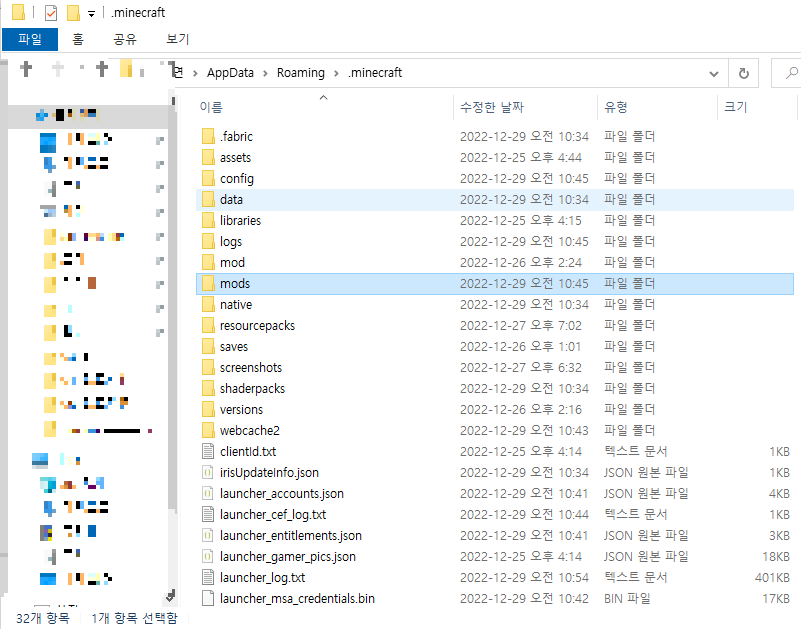The width and height of the screenshot is (801, 629).
Task: Click the launcher_cef_log.txt file icon
Action: click(208, 515)
